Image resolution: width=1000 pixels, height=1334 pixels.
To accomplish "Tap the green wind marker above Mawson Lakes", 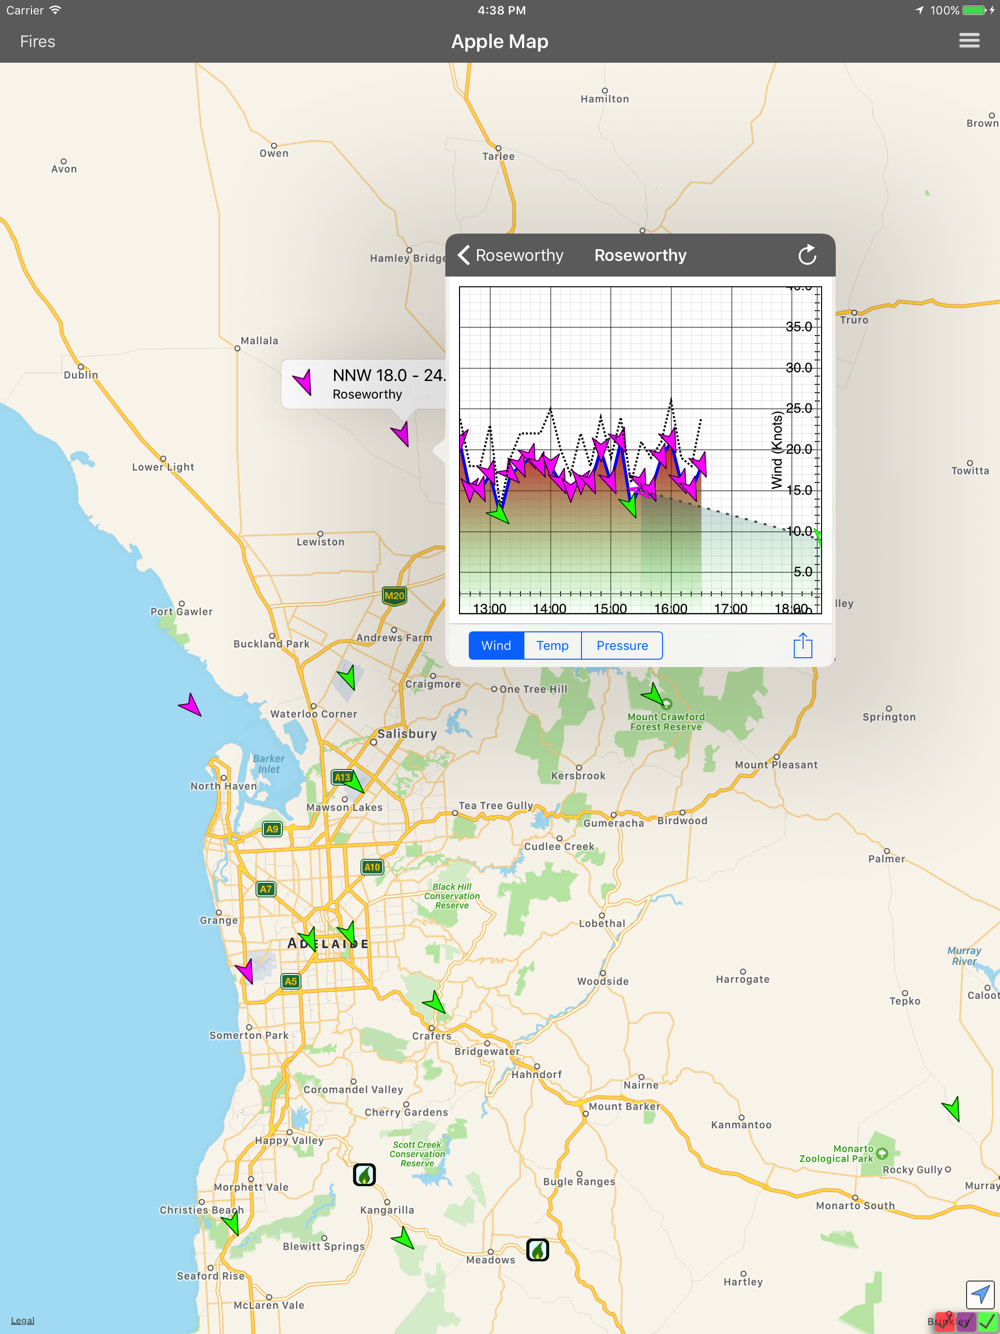I will click(354, 781).
